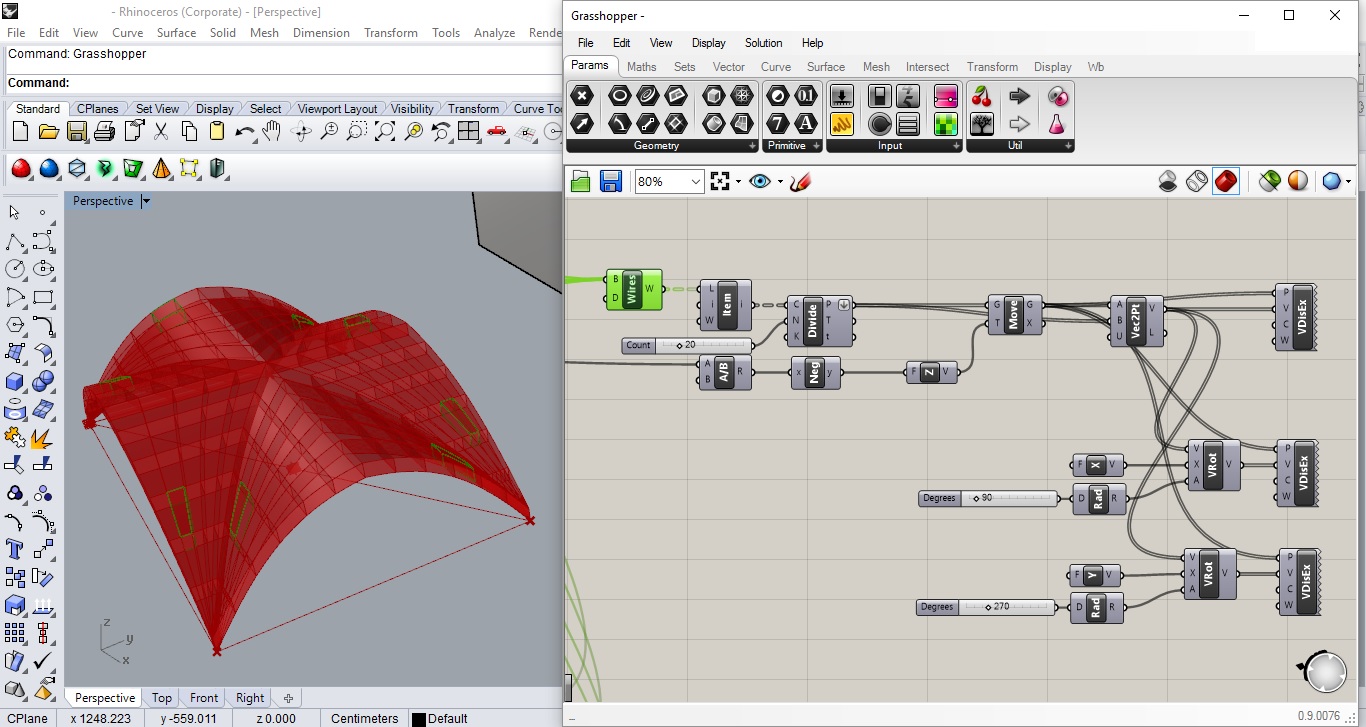Image resolution: width=1366 pixels, height=727 pixels.
Task: Click the Perspective viewport title label
Action: coord(103,201)
